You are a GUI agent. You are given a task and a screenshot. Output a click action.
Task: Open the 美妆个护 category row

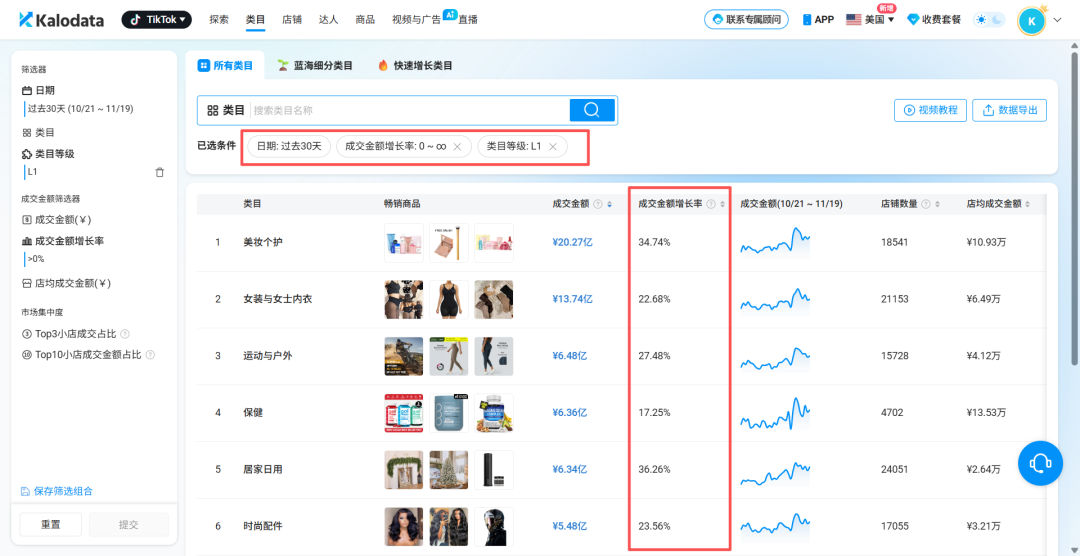click(x=262, y=243)
